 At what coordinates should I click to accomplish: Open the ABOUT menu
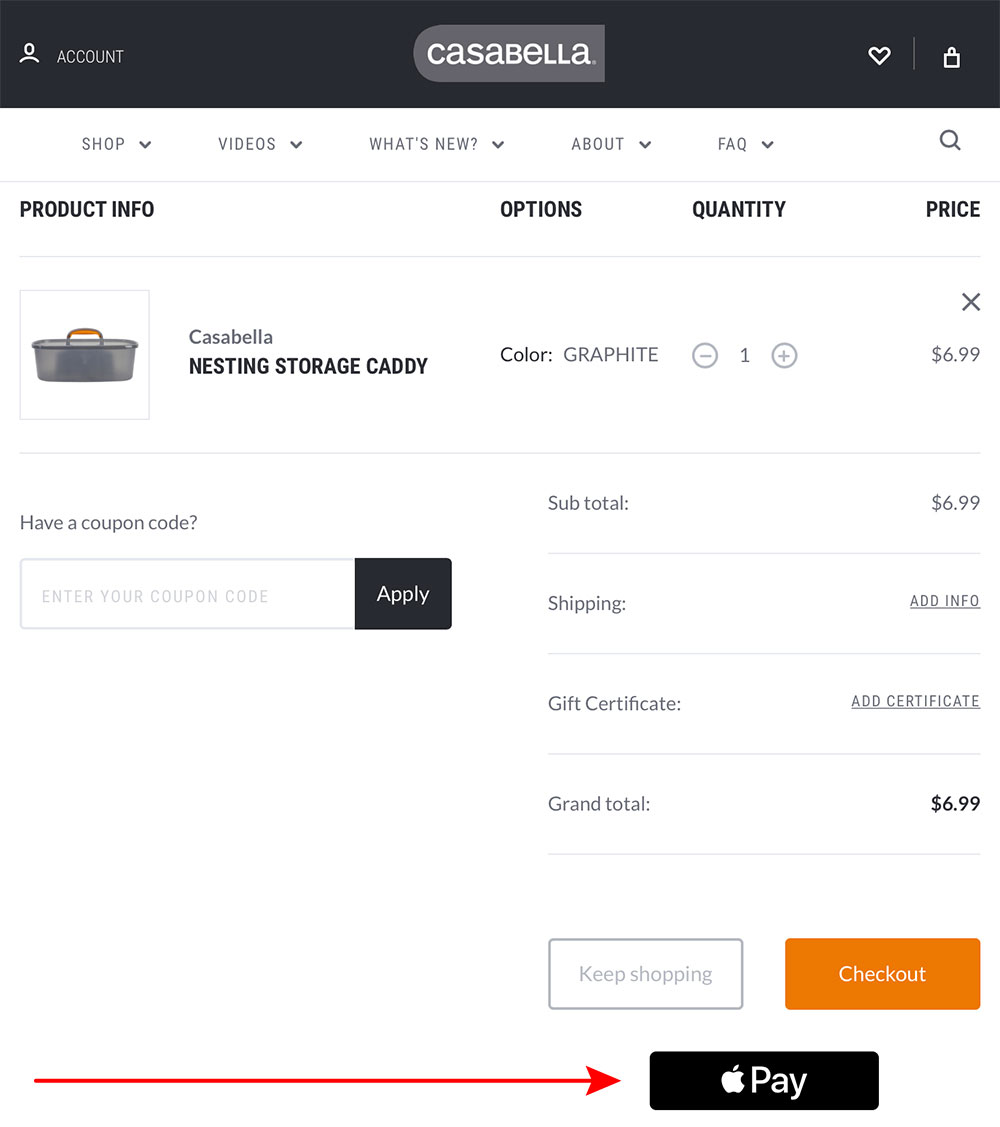(x=597, y=144)
